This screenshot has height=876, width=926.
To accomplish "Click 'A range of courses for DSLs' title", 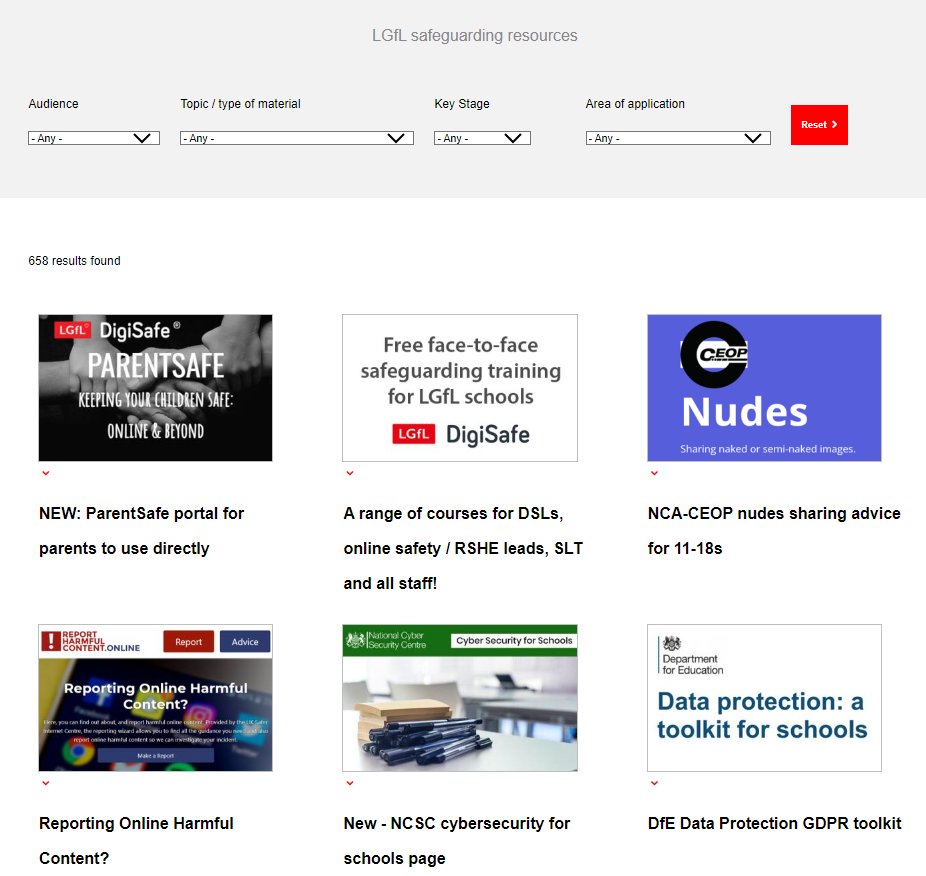I will pyautogui.click(x=463, y=548).
